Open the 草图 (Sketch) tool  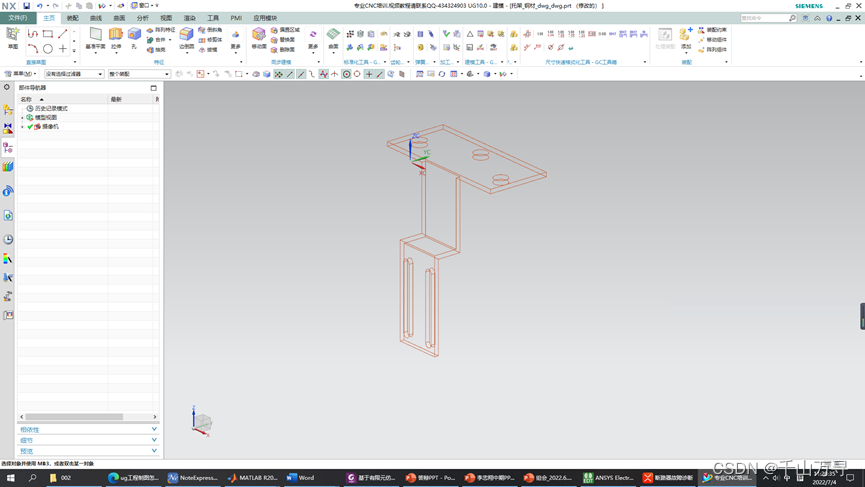(12, 38)
